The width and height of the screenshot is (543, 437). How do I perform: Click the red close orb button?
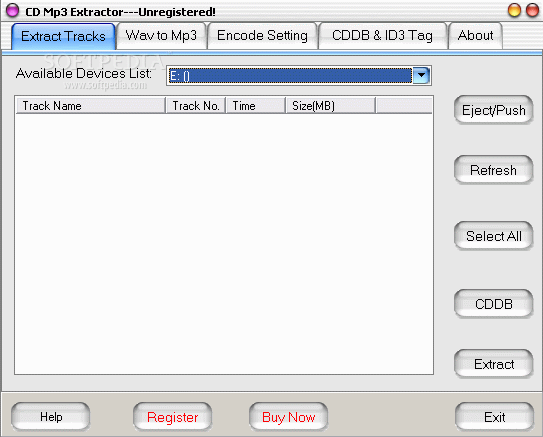[532, 10]
